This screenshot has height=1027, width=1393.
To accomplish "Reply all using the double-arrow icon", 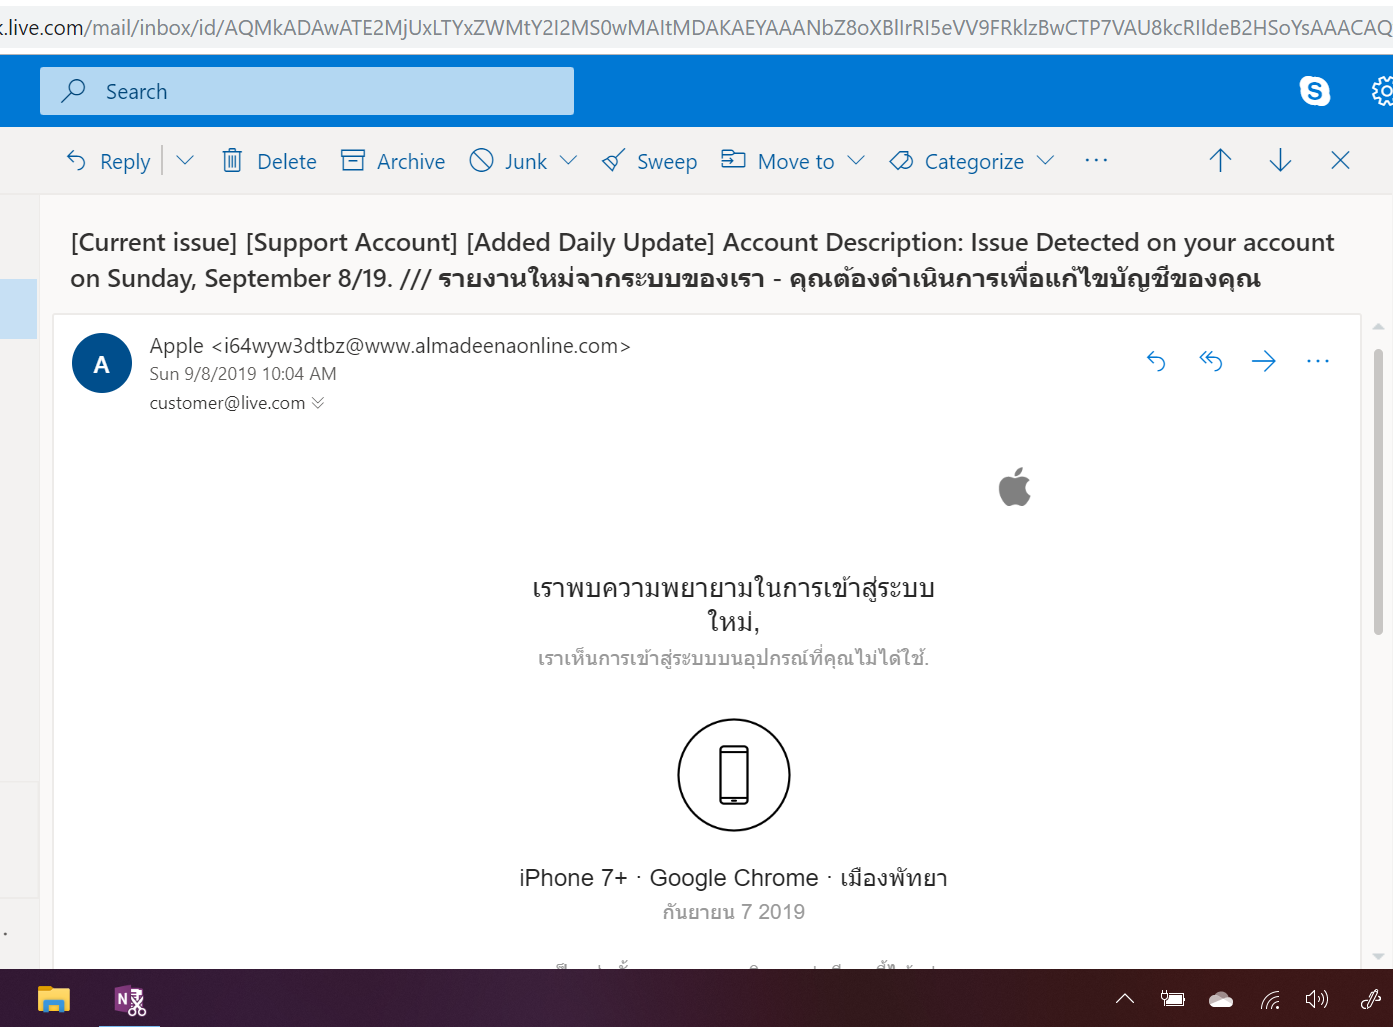I will tap(1211, 361).
